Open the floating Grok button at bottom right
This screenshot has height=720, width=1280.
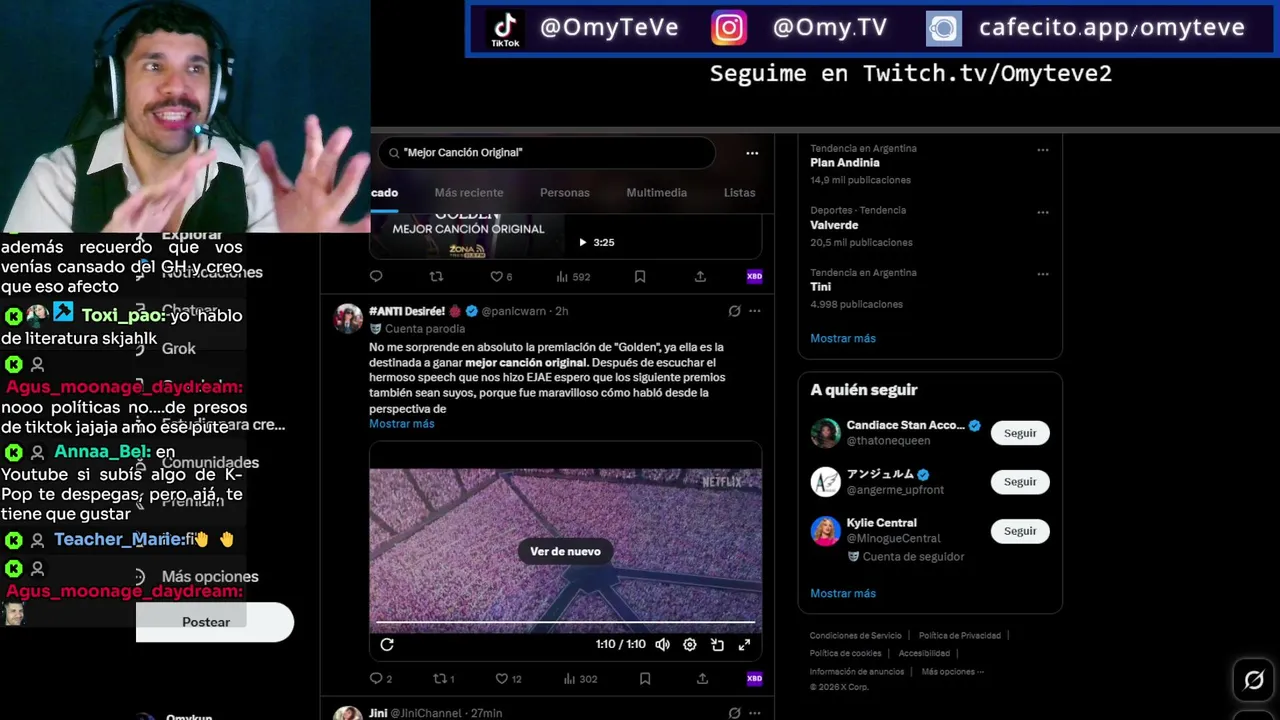(x=1253, y=681)
